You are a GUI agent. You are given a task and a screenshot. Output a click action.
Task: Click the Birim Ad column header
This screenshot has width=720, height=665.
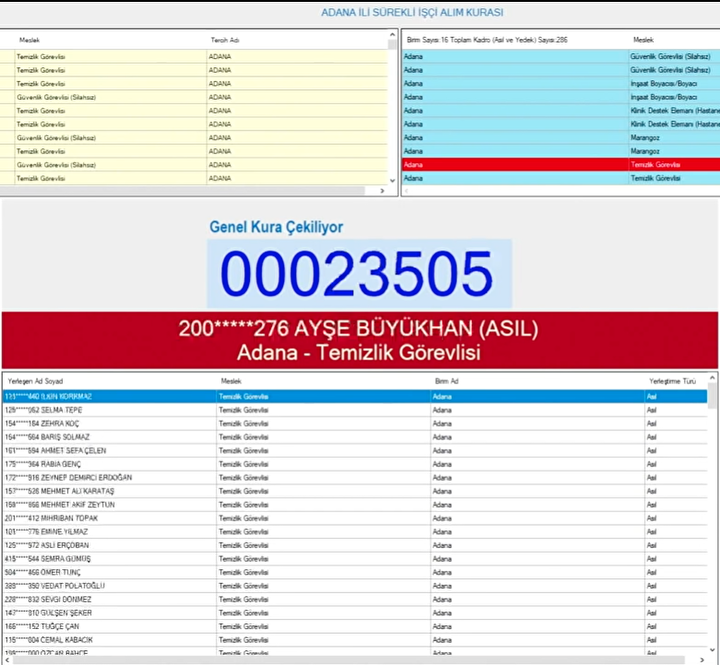[446, 381]
